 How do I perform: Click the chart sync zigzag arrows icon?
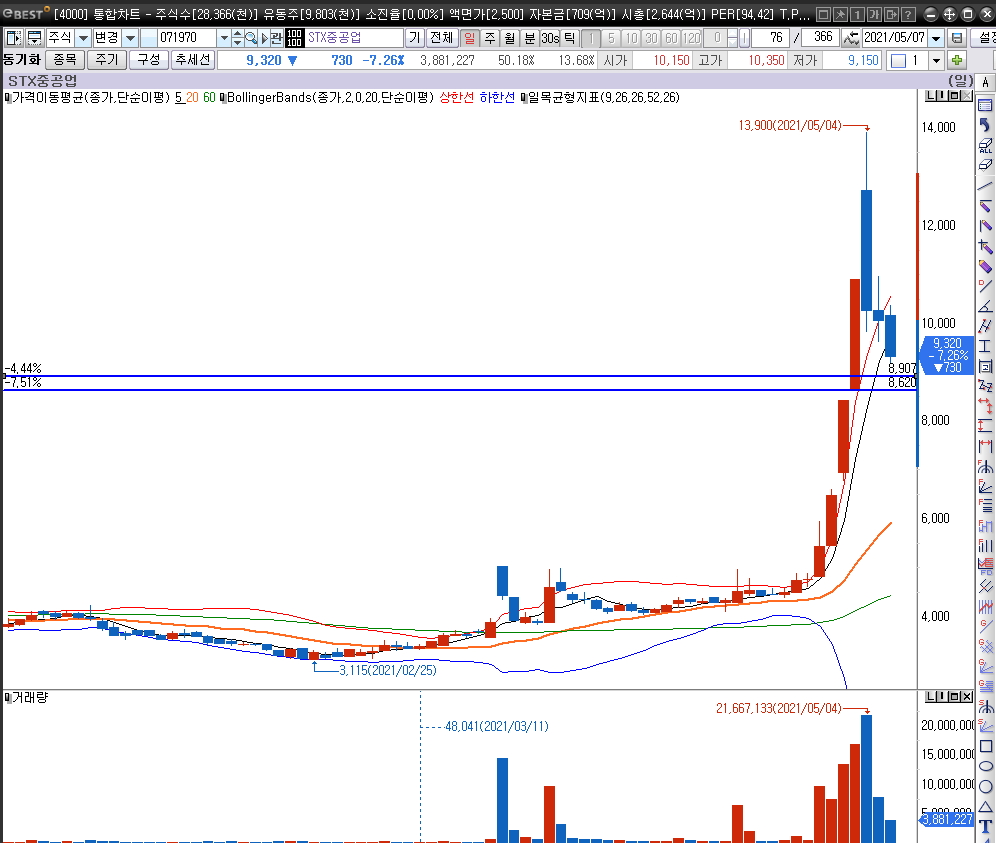tap(851, 38)
